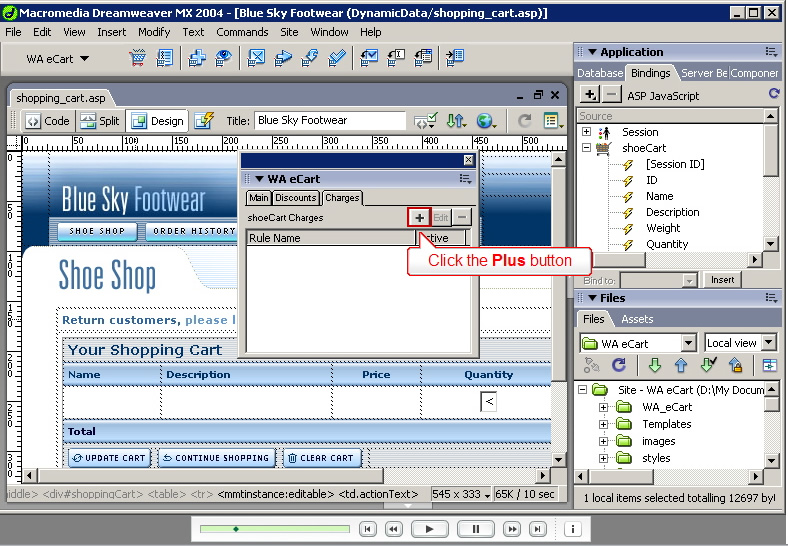Click the minus button in Bindings panel
Viewport: 788px width, 546px height.
(611, 95)
